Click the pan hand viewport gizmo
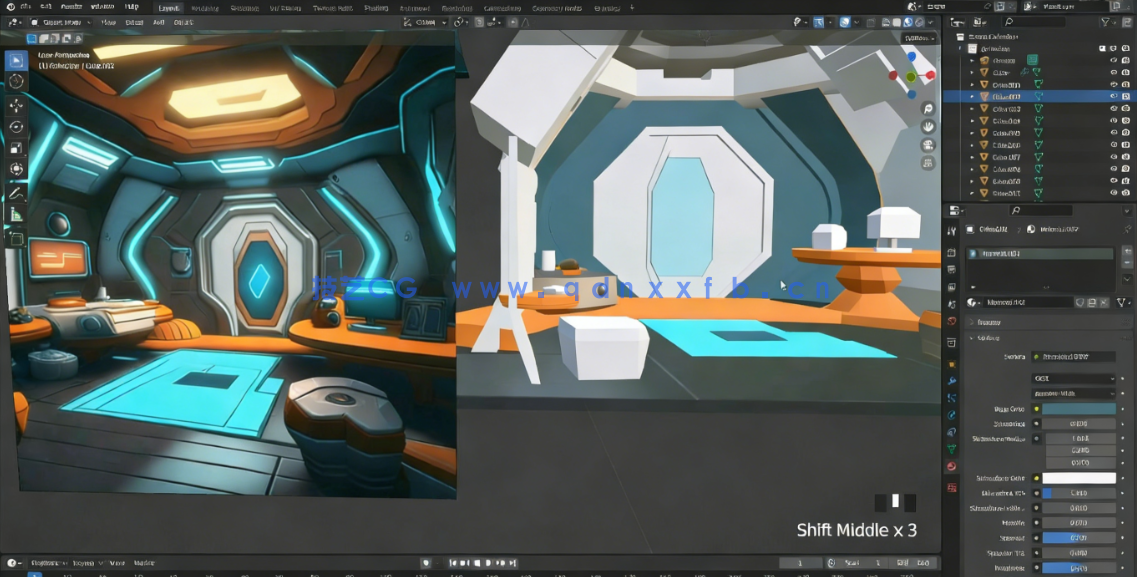This screenshot has height=577, width=1137. [928, 126]
